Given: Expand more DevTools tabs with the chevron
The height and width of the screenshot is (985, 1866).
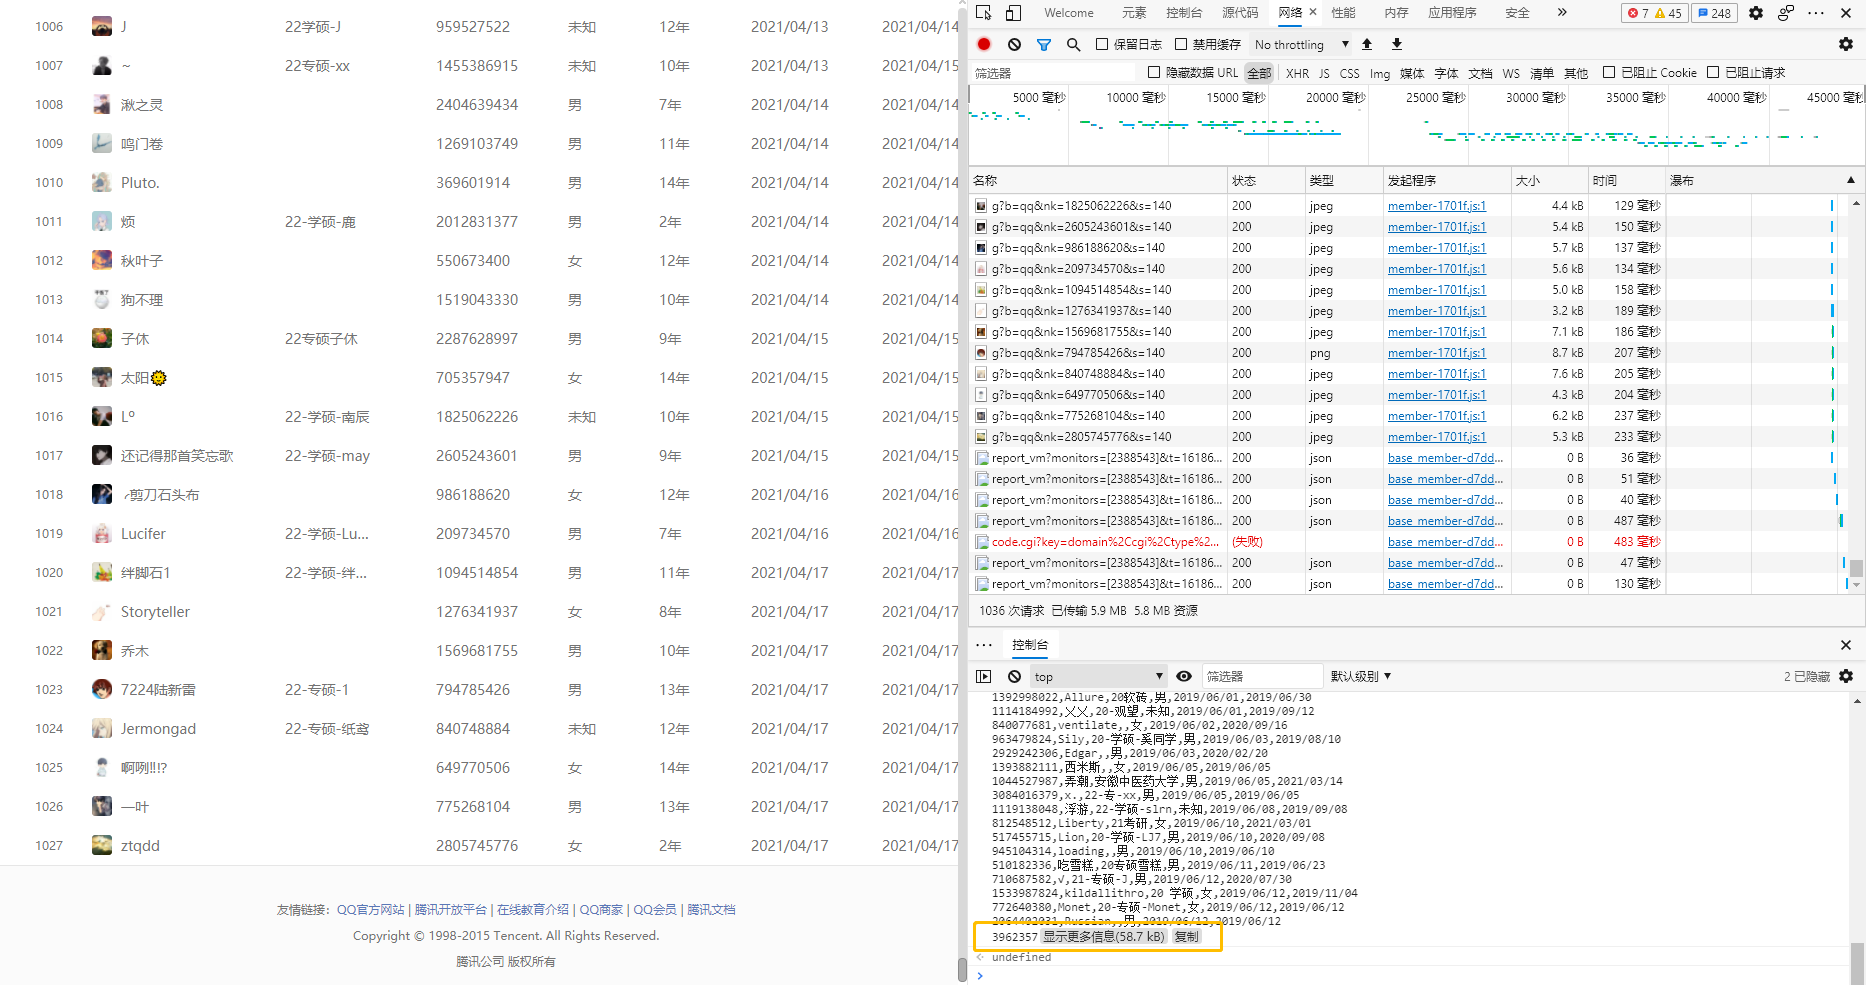Looking at the screenshot, I should point(1562,13).
